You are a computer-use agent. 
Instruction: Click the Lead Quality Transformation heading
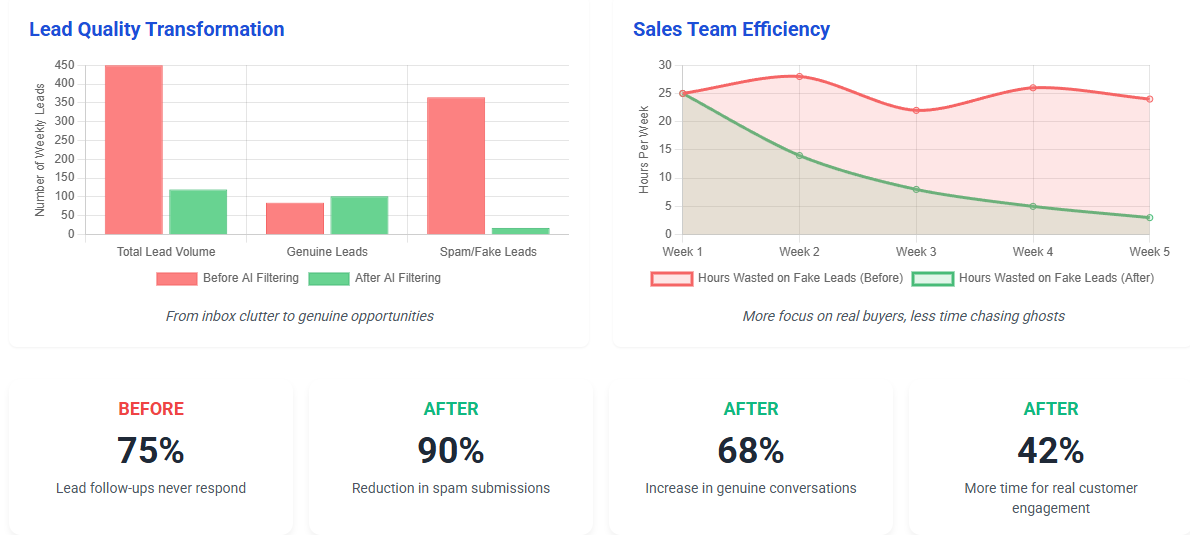point(157,29)
